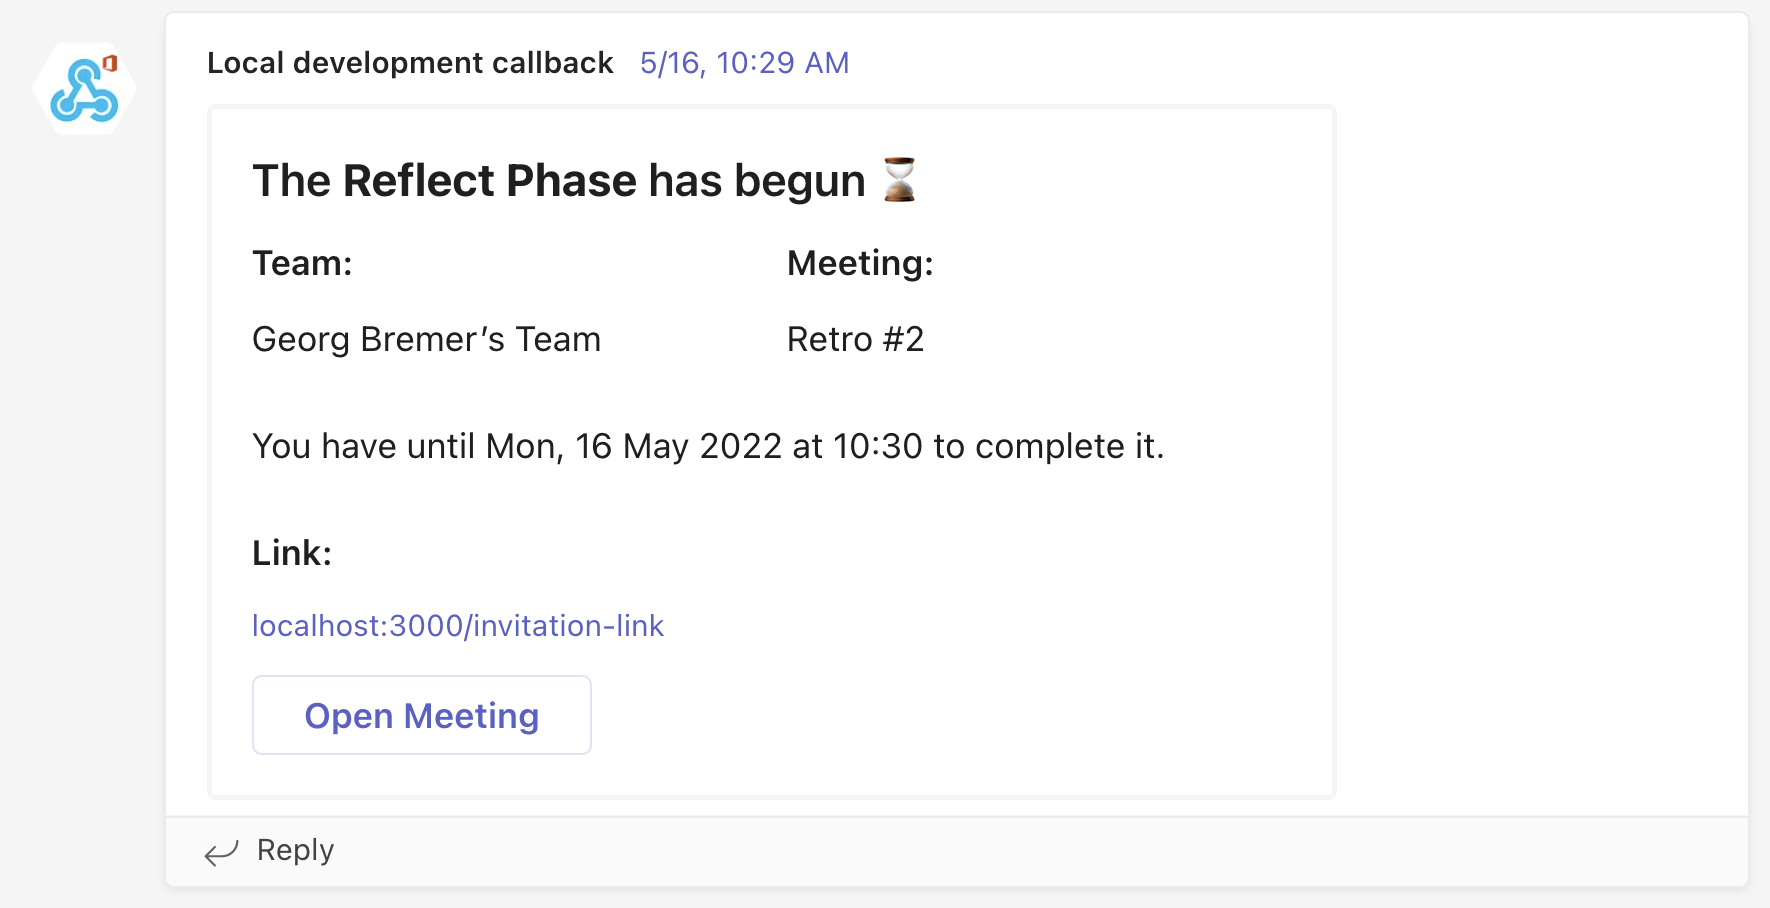Click the message container right of card
Viewport: 1770px width, 908px height.
1540,450
